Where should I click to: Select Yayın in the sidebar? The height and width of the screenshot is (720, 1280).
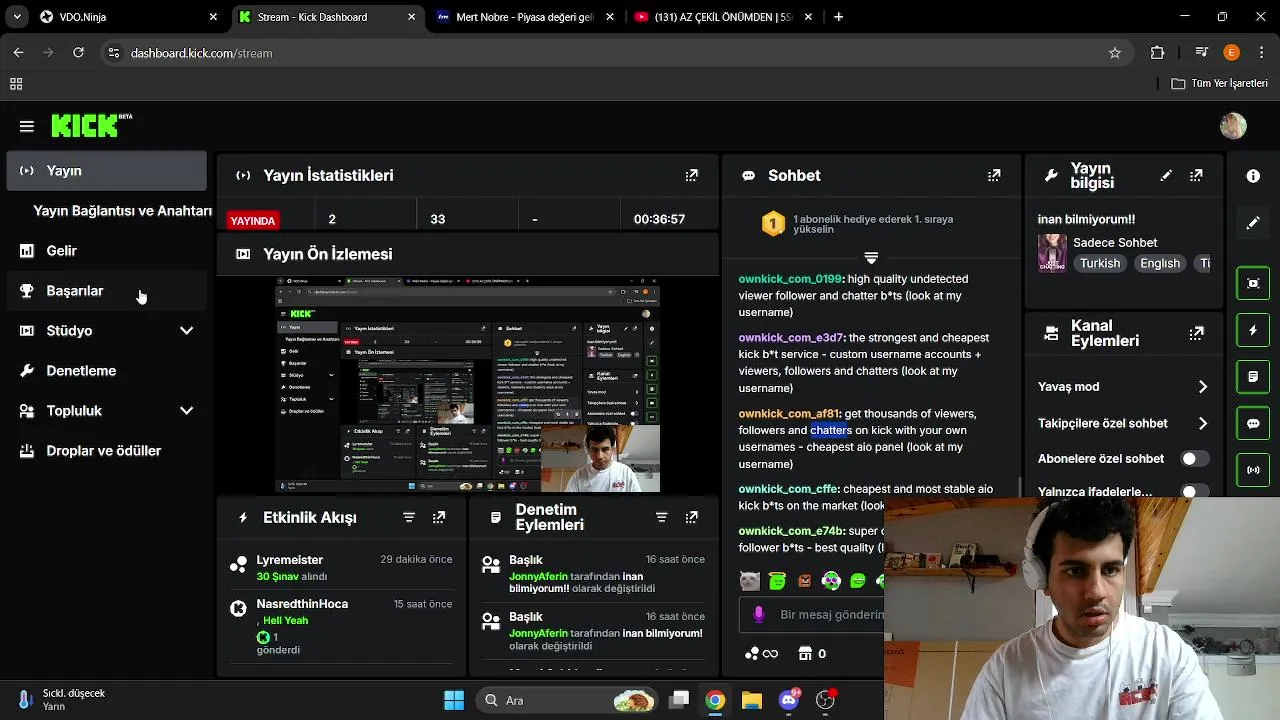(x=106, y=171)
